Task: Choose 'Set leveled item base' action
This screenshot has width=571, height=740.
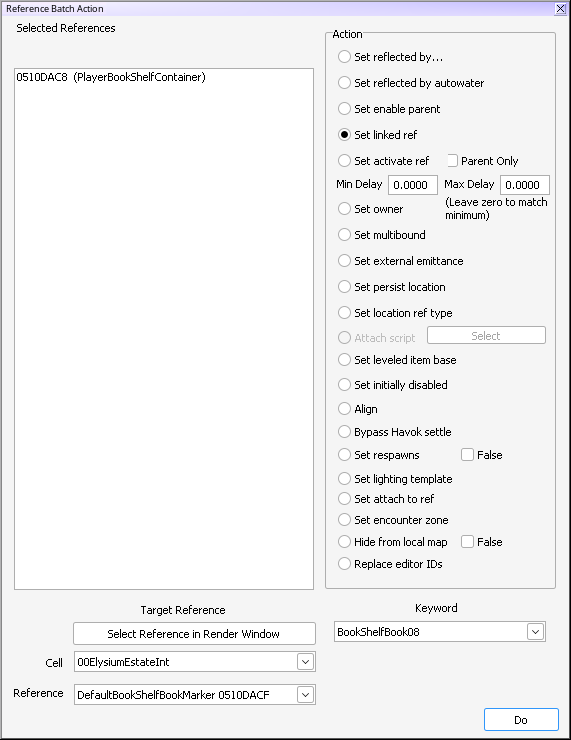Action: 344,360
